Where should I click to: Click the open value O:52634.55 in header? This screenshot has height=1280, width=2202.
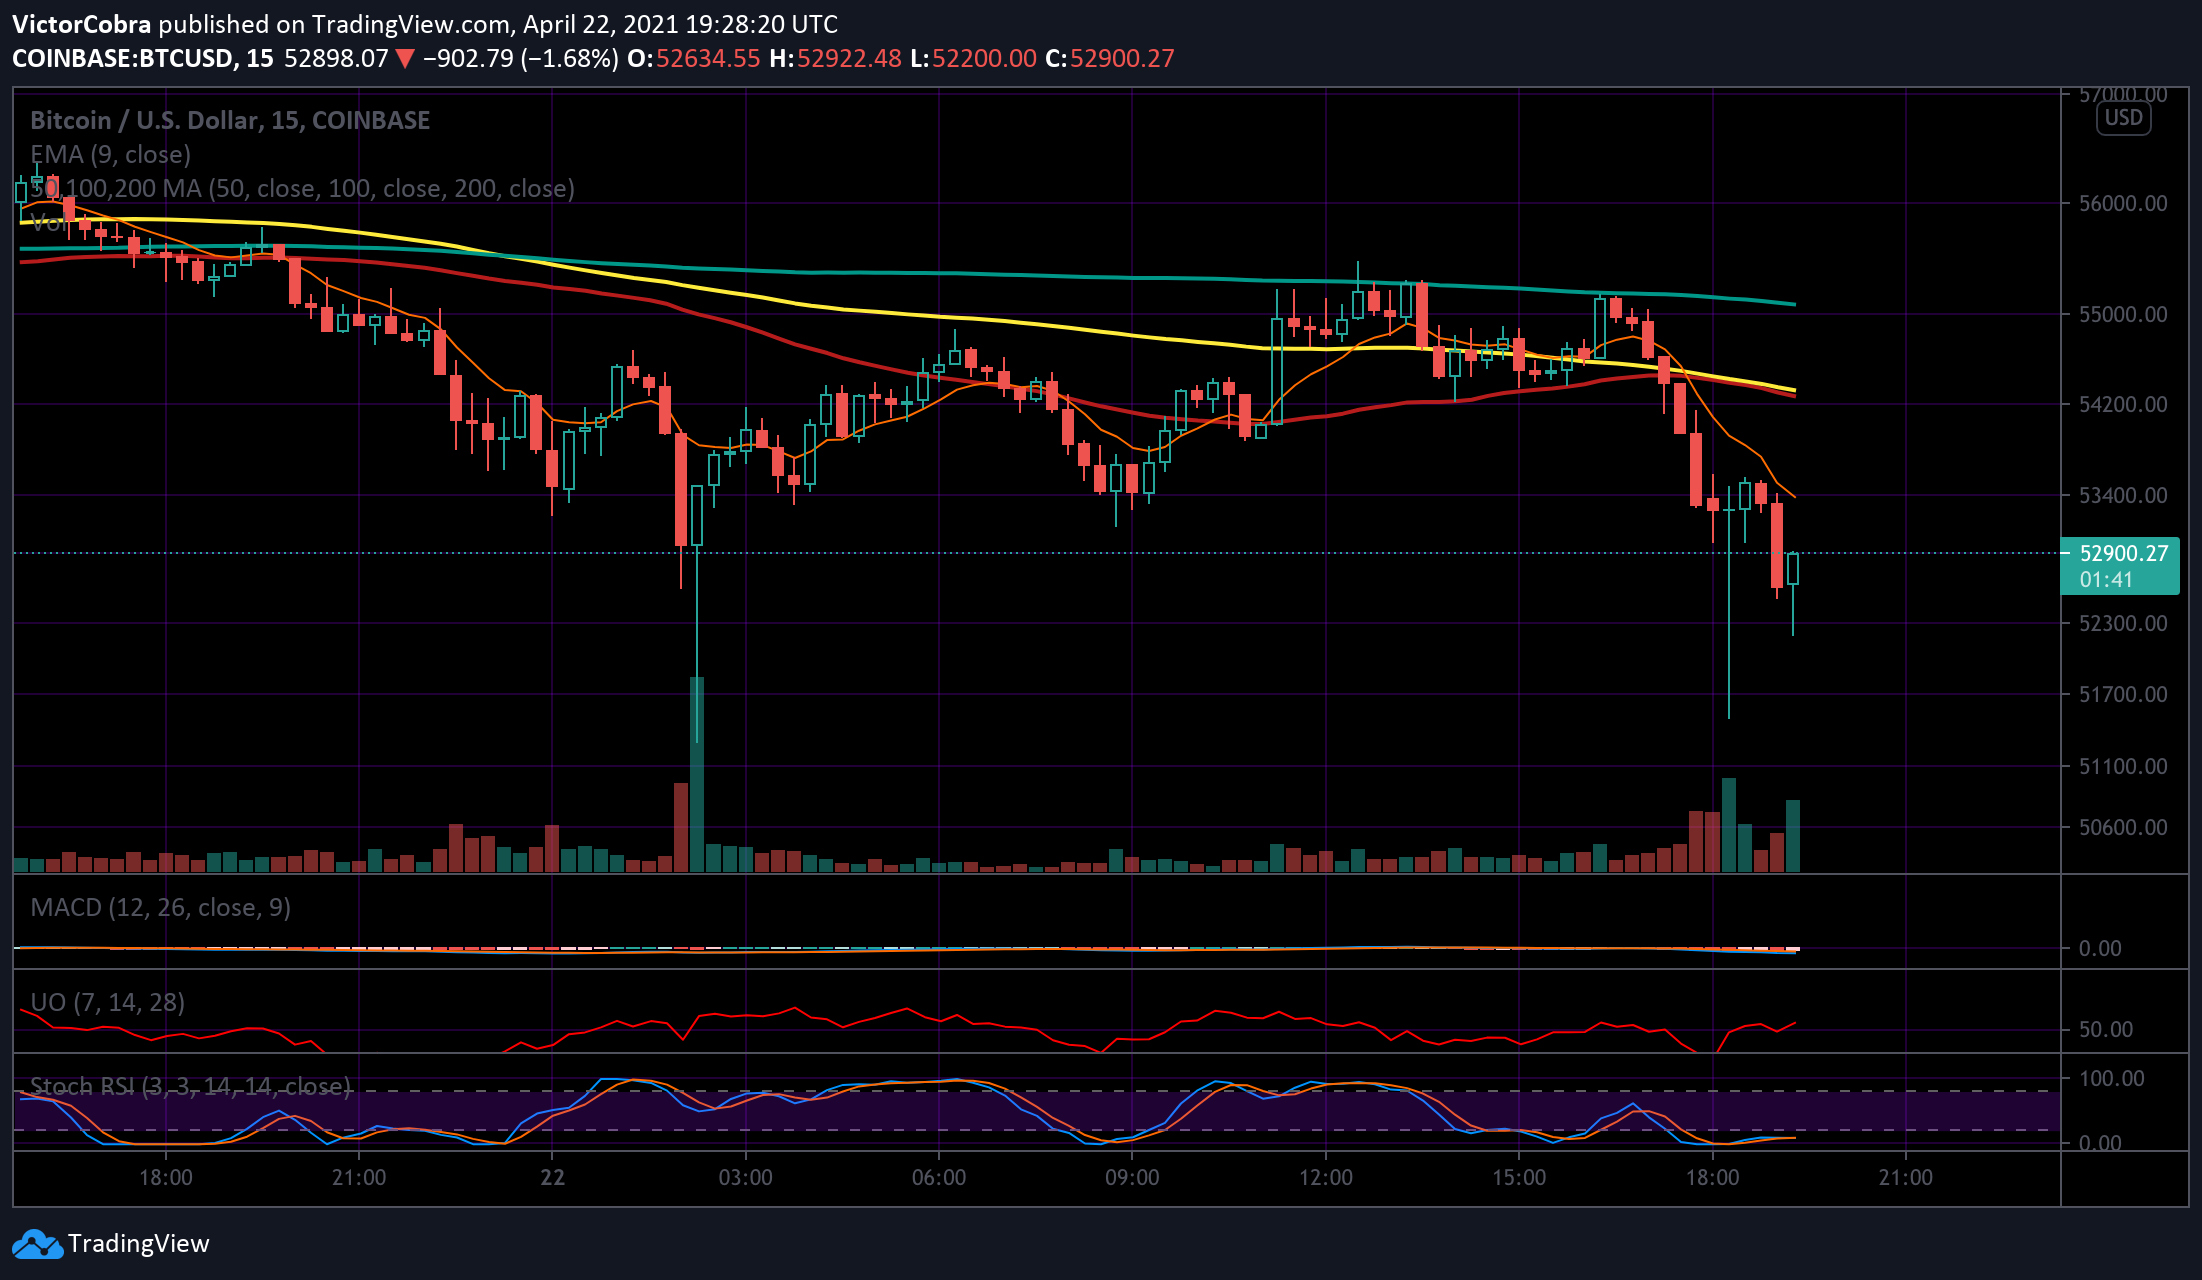(694, 58)
